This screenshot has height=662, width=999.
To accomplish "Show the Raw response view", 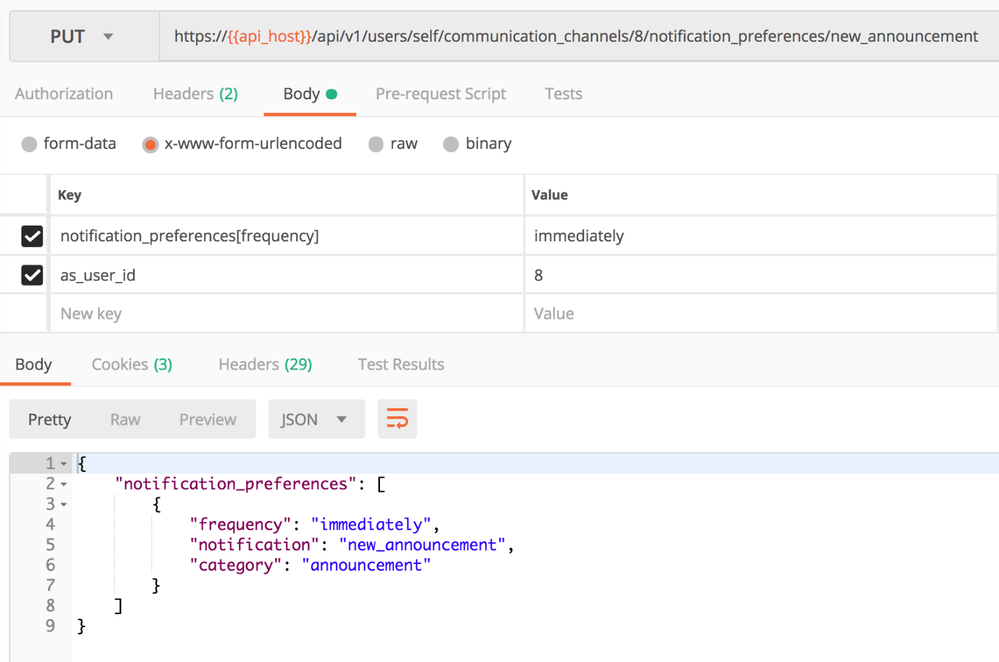I will click(x=125, y=420).
